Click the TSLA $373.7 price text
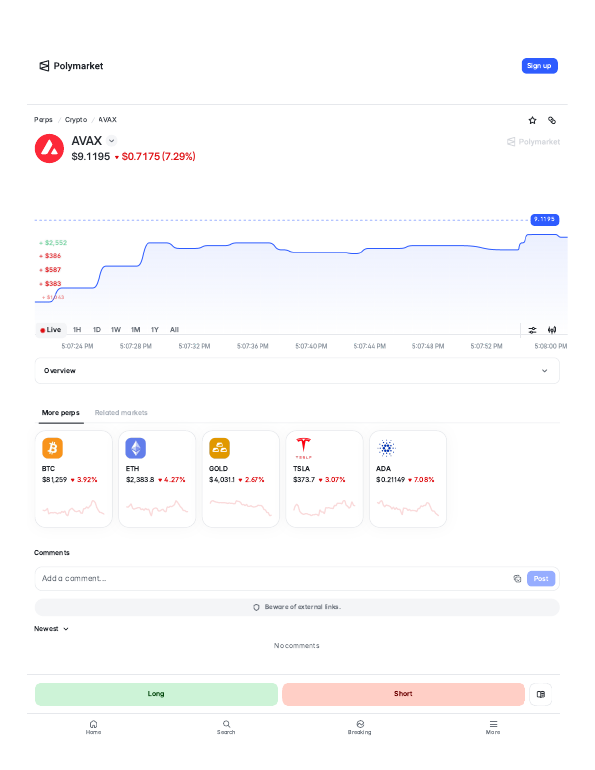This screenshot has height=770, width=595. (x=304, y=480)
